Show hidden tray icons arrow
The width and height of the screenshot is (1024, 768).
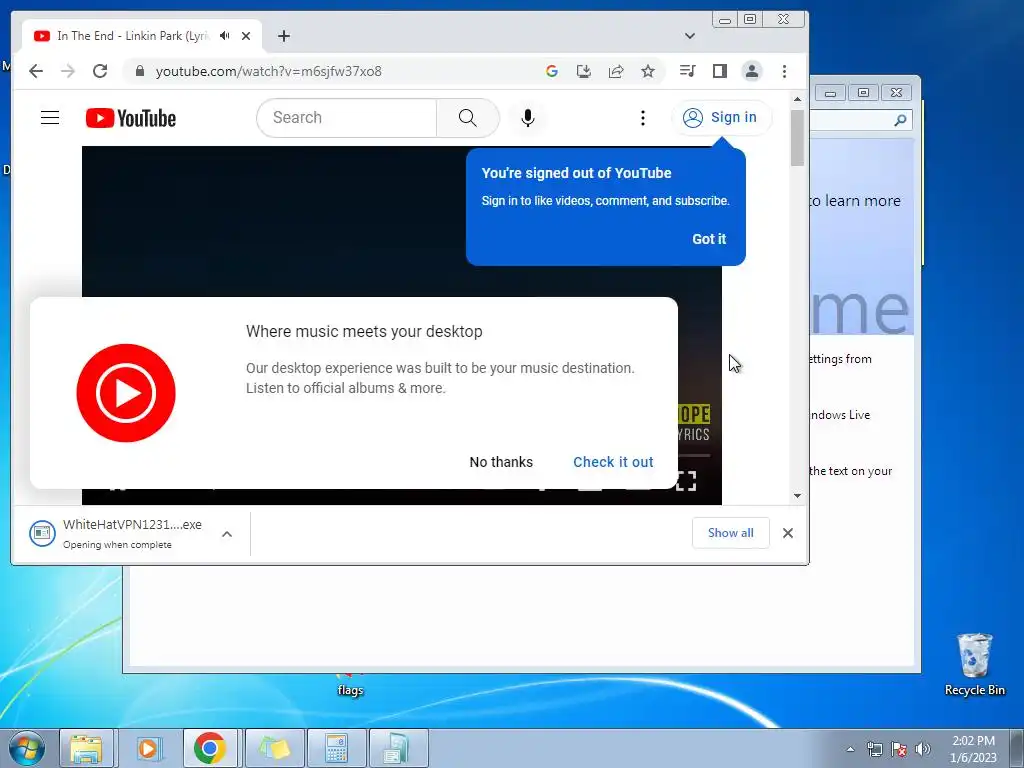(850, 749)
